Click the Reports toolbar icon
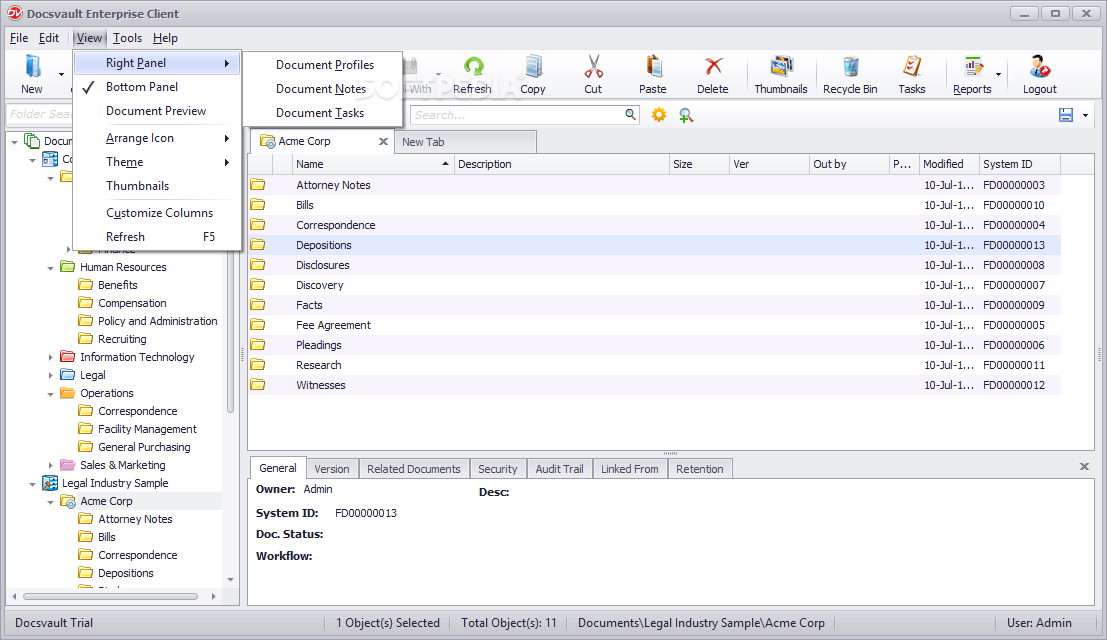 point(974,66)
